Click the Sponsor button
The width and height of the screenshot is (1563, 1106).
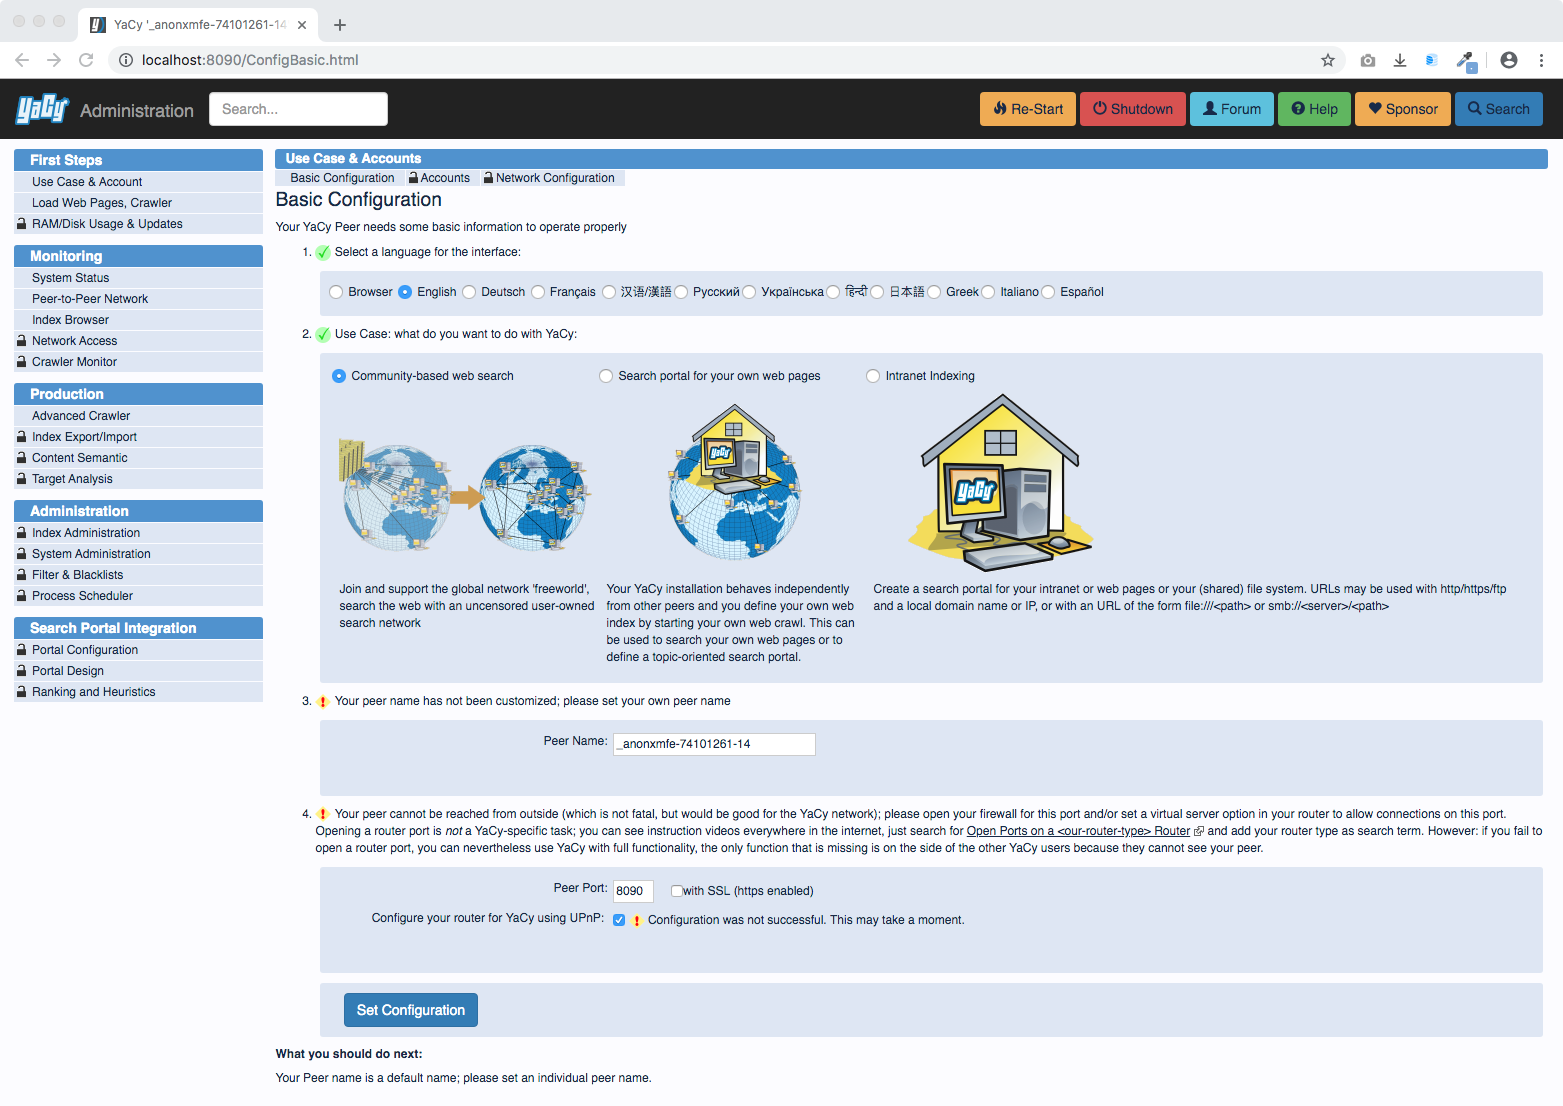click(1403, 109)
